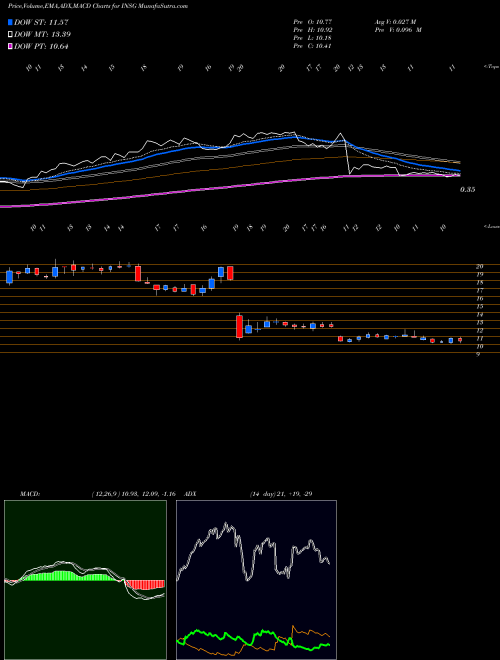Open the dark-blue ADX indicator panel

click(x=256, y=580)
